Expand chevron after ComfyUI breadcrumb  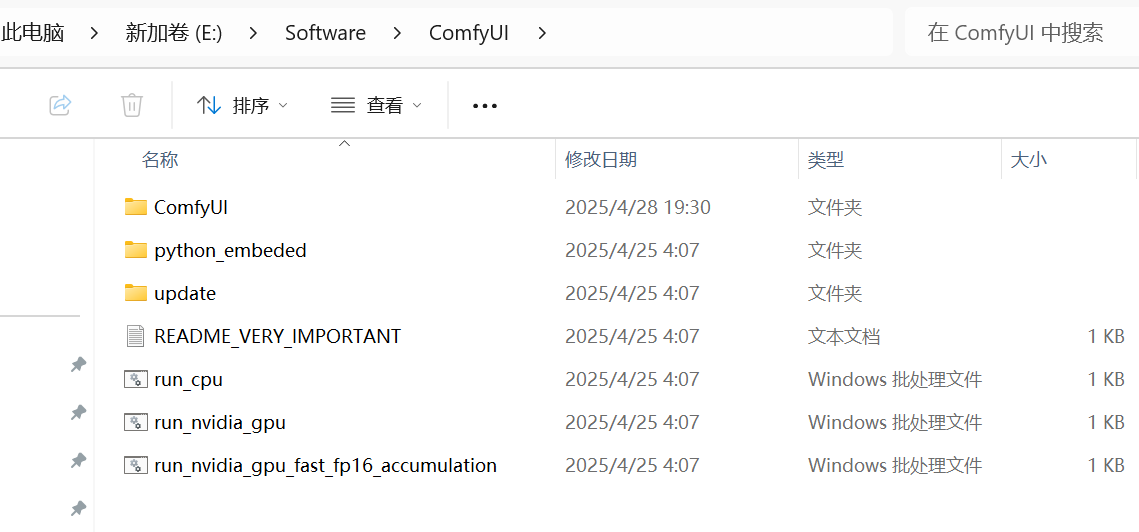[x=541, y=33]
